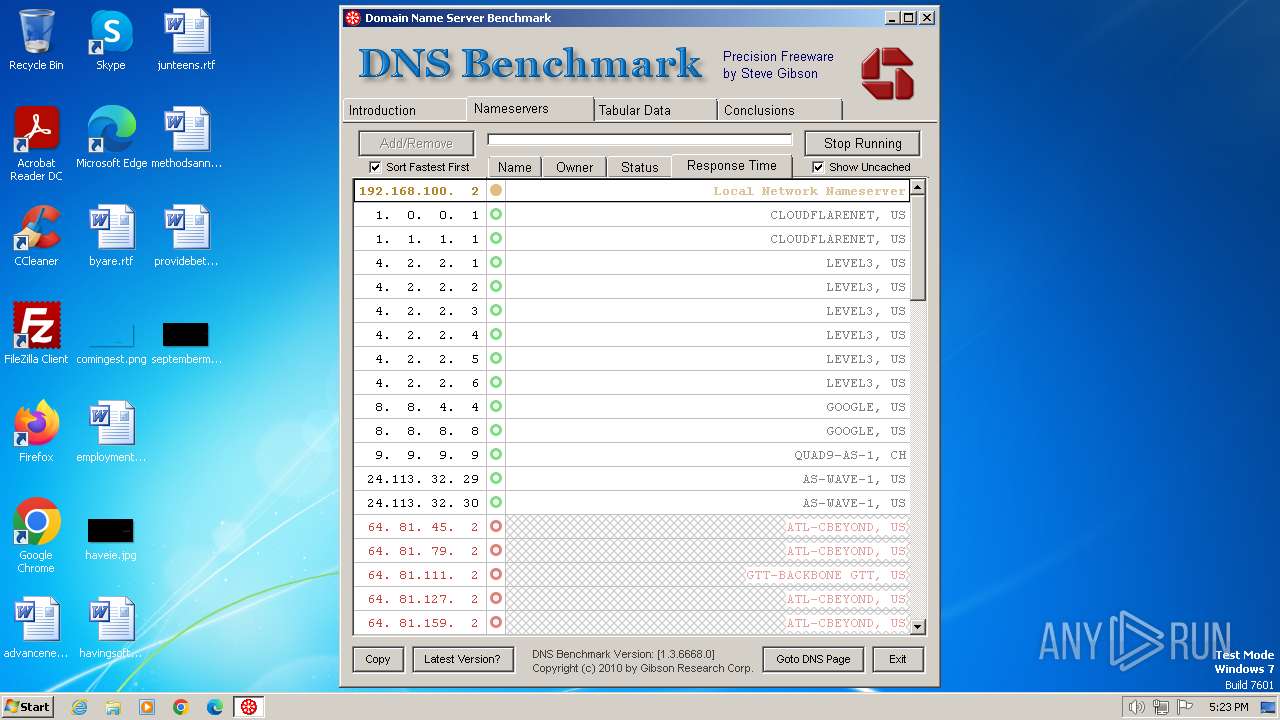Toggle Show Uncached checkbox
The width and height of the screenshot is (1280, 720).
coord(818,167)
